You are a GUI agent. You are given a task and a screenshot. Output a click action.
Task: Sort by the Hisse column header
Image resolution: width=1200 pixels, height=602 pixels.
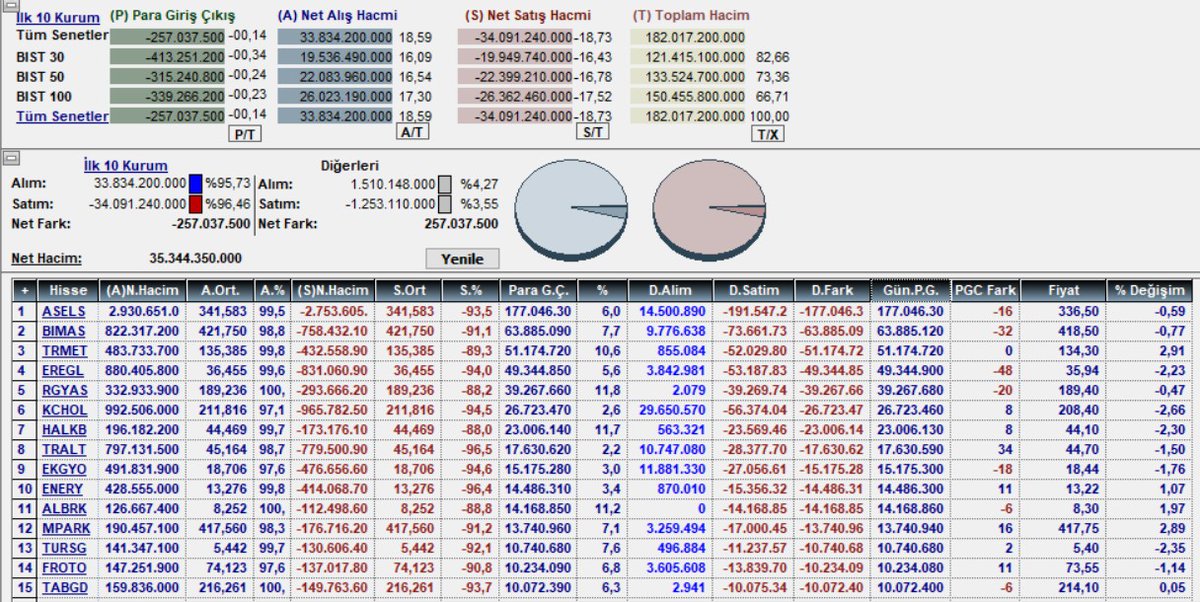click(68, 290)
